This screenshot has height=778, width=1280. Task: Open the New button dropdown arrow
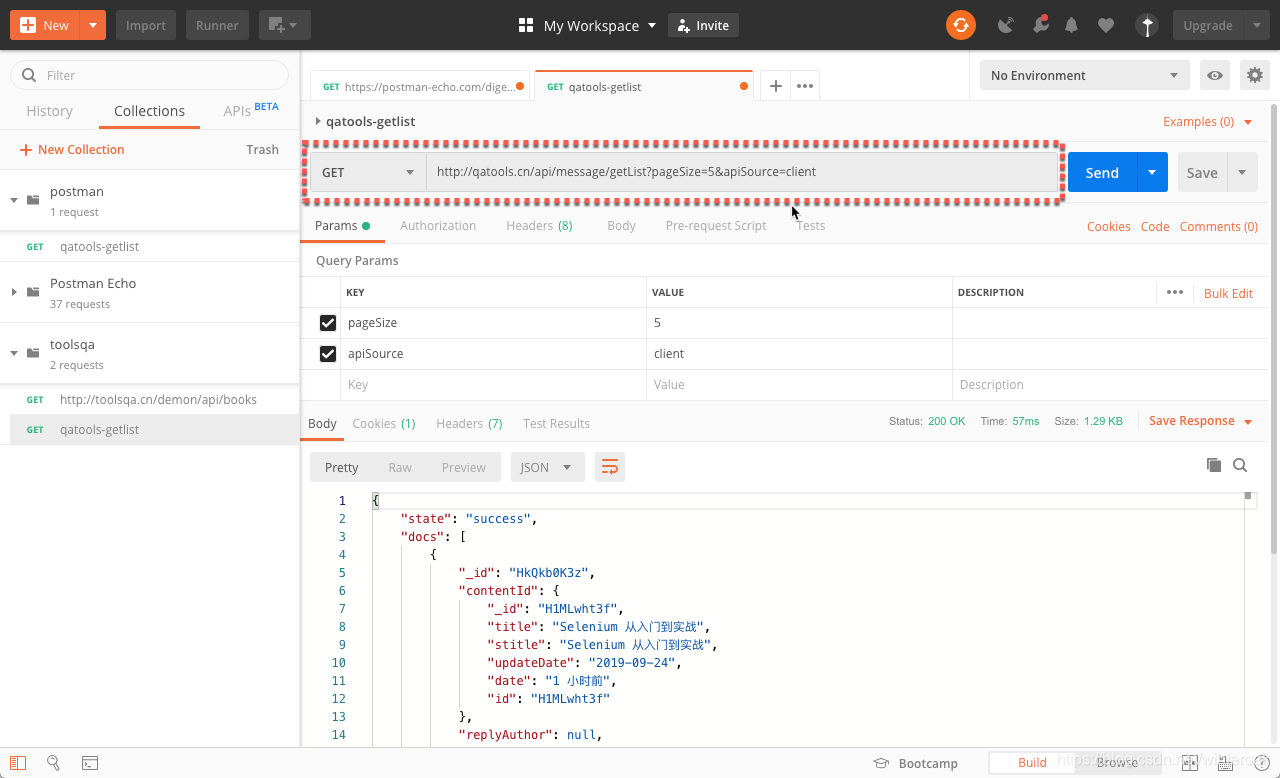pyautogui.click(x=92, y=25)
